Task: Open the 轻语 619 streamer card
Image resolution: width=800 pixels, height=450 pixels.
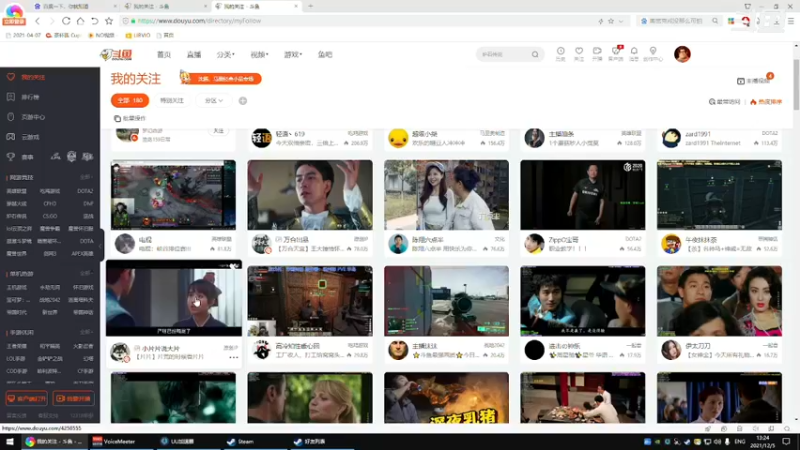Action: pos(310,138)
